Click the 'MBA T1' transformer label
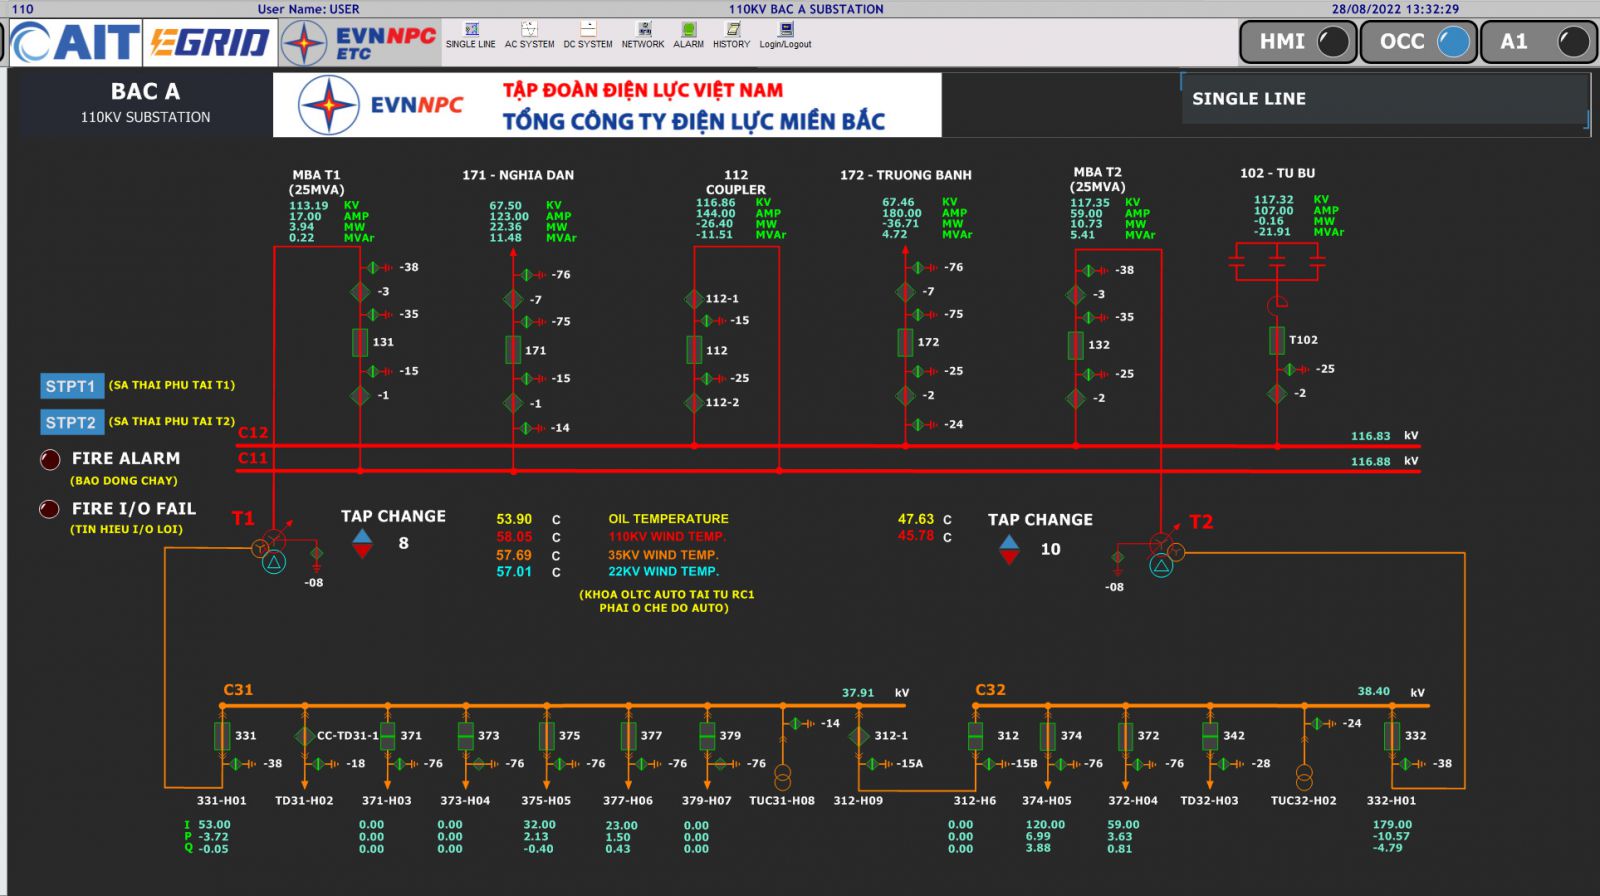Image resolution: width=1600 pixels, height=896 pixels. (x=316, y=175)
